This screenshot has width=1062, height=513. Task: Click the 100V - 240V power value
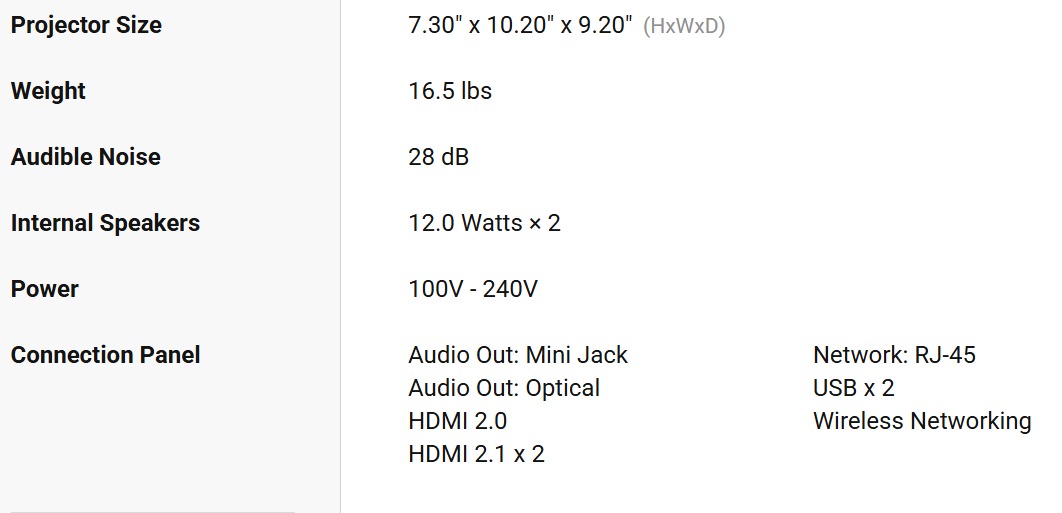click(473, 289)
